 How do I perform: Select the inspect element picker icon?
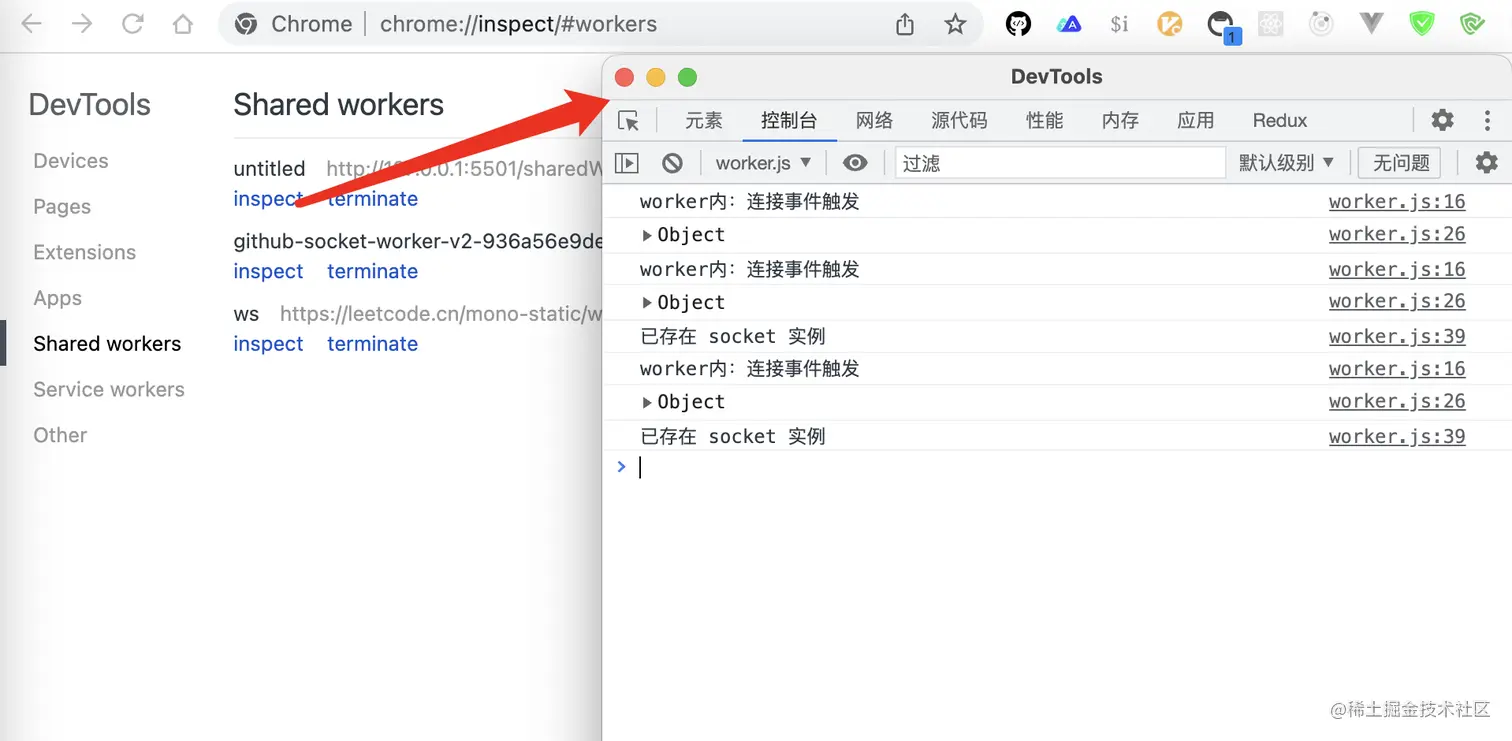pyautogui.click(x=628, y=121)
